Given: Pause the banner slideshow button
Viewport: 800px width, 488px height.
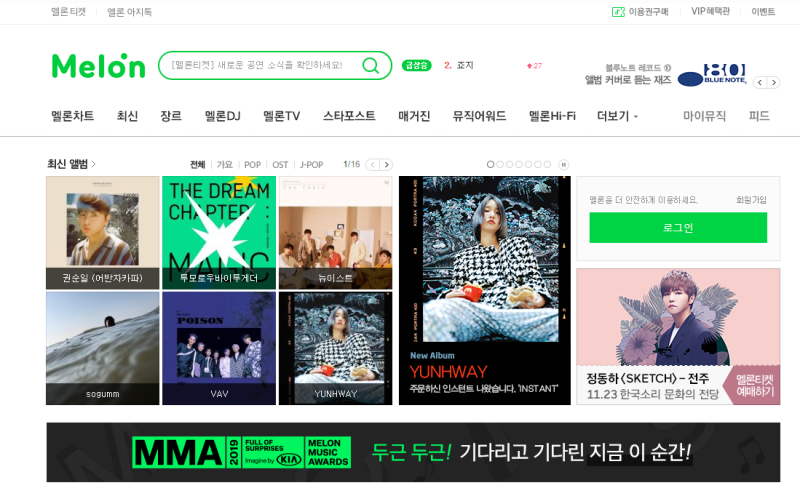Looking at the screenshot, I should [563, 164].
